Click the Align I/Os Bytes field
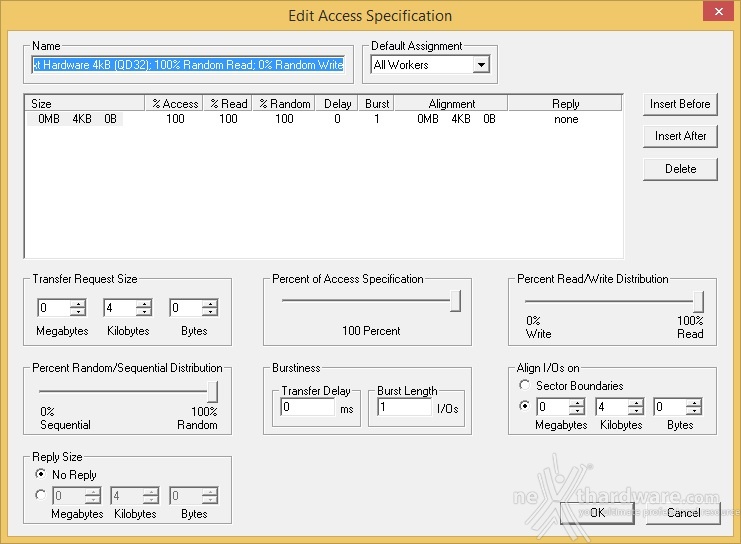The width and height of the screenshot is (741, 544). tap(670, 406)
